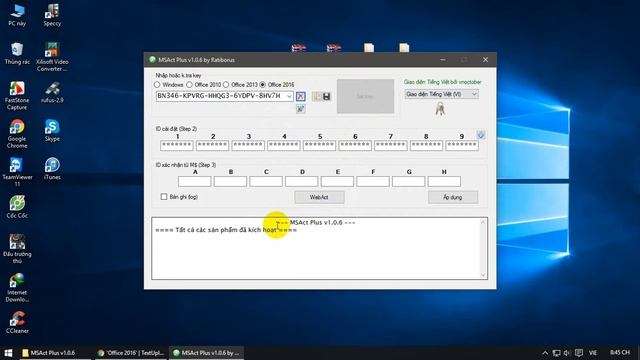Viewport: 640px width, 360px height.
Task: Expand the product key combo box dropdown
Action: coord(289,96)
